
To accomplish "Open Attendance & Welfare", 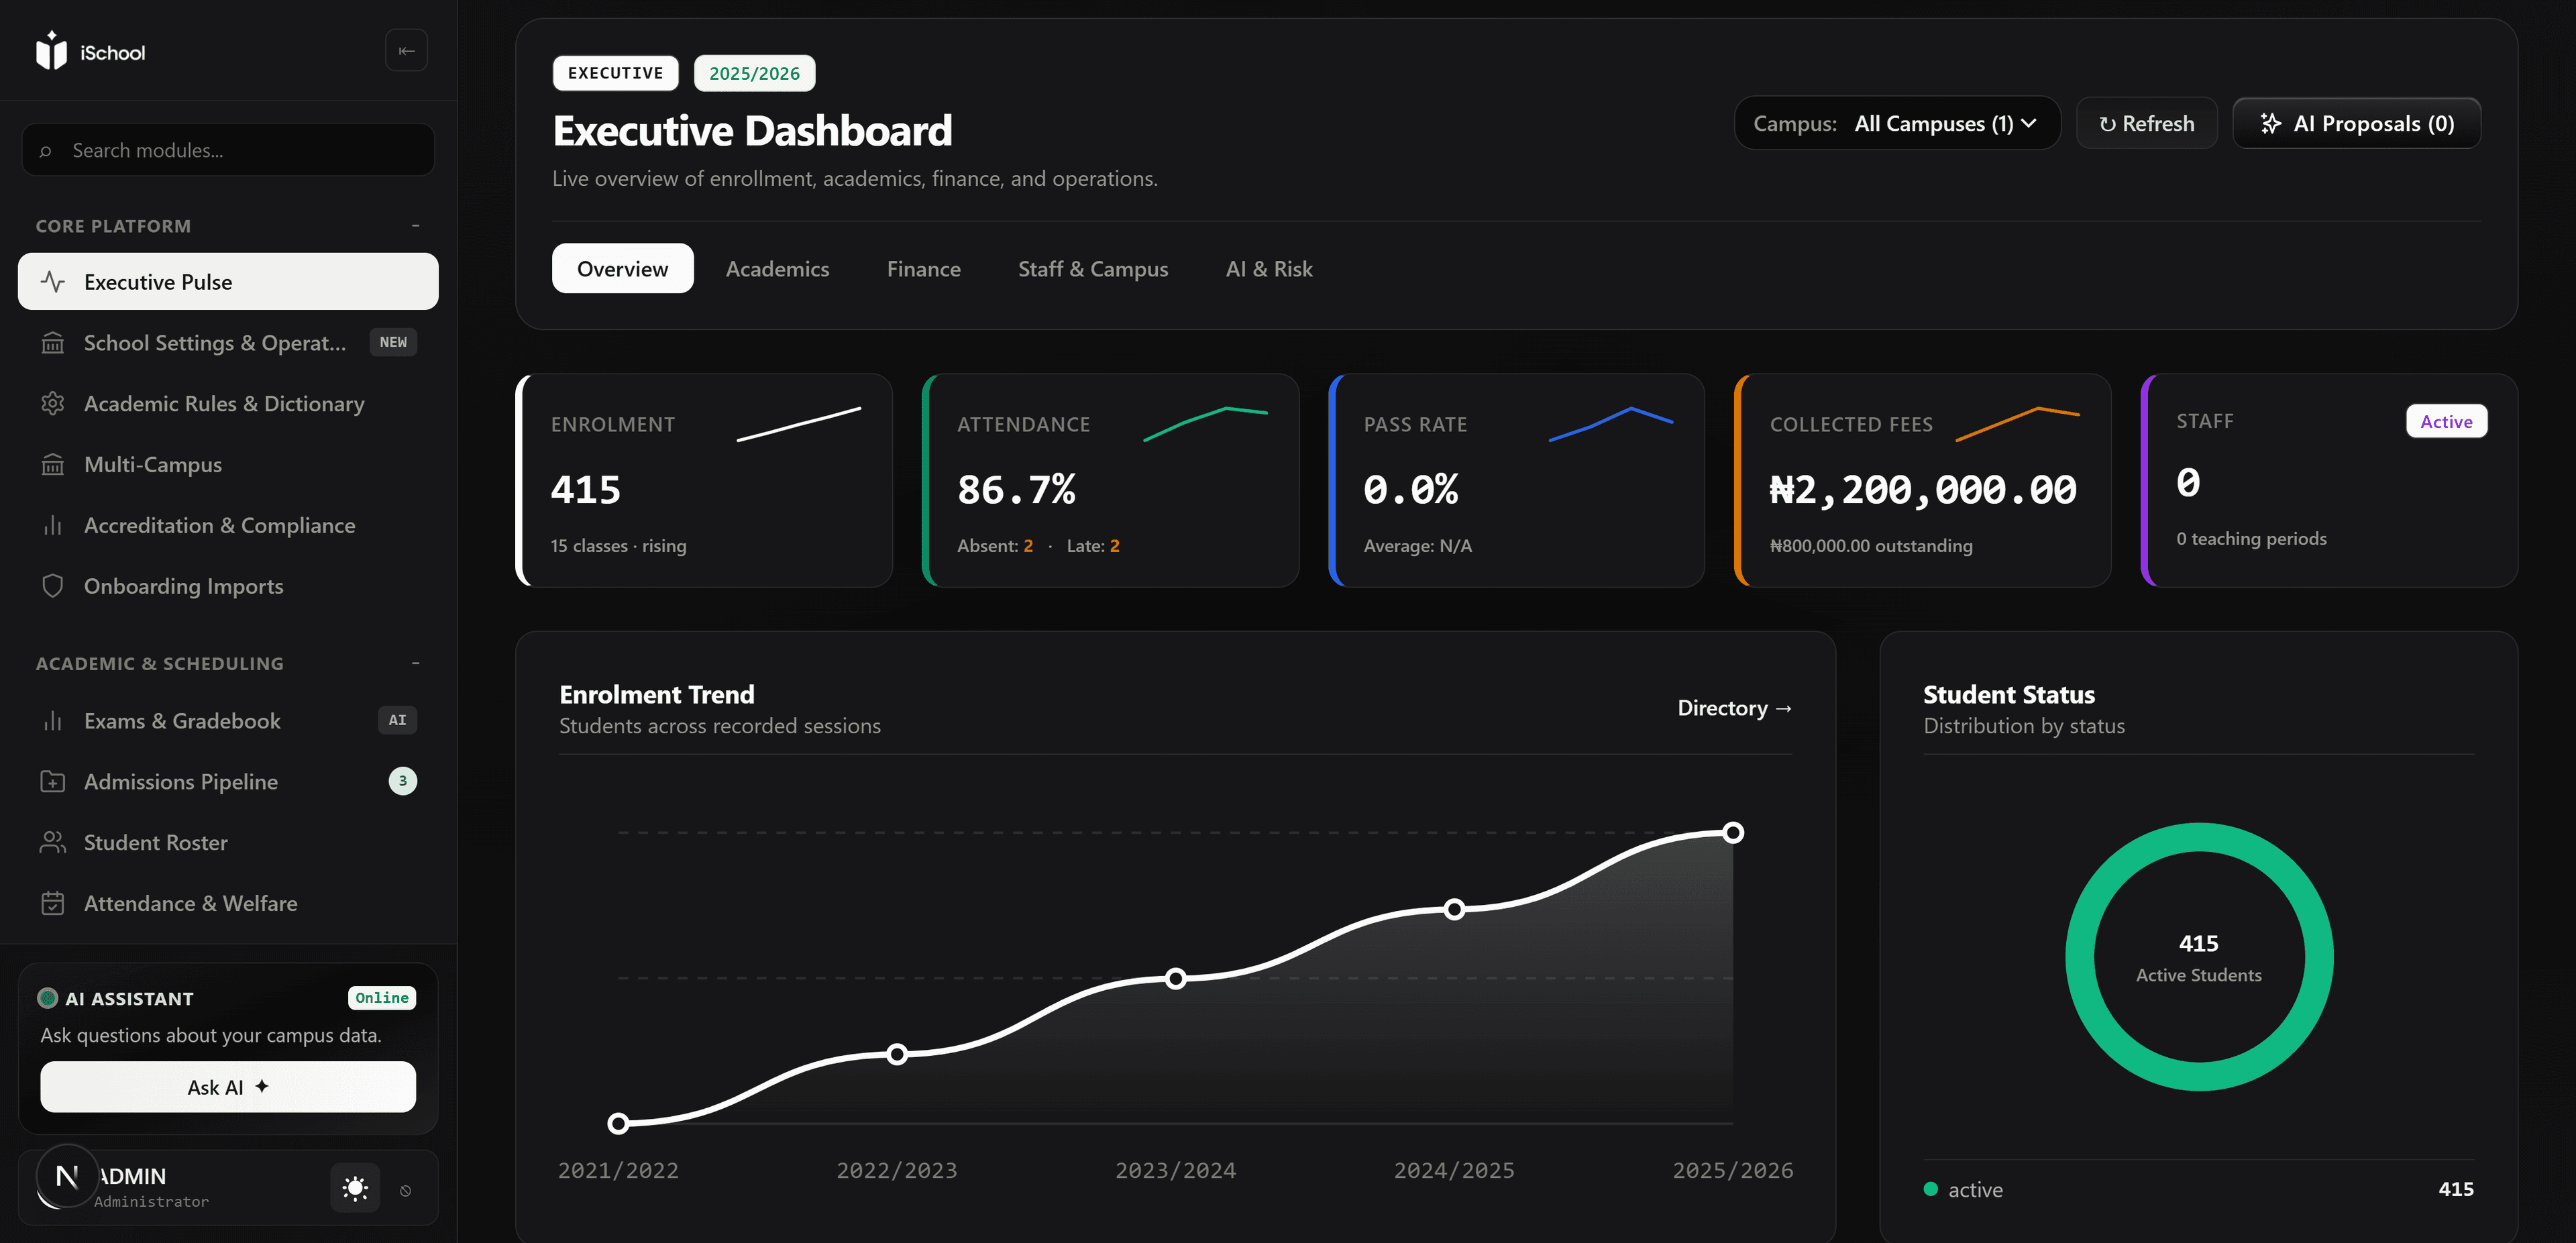I will click(x=228, y=903).
